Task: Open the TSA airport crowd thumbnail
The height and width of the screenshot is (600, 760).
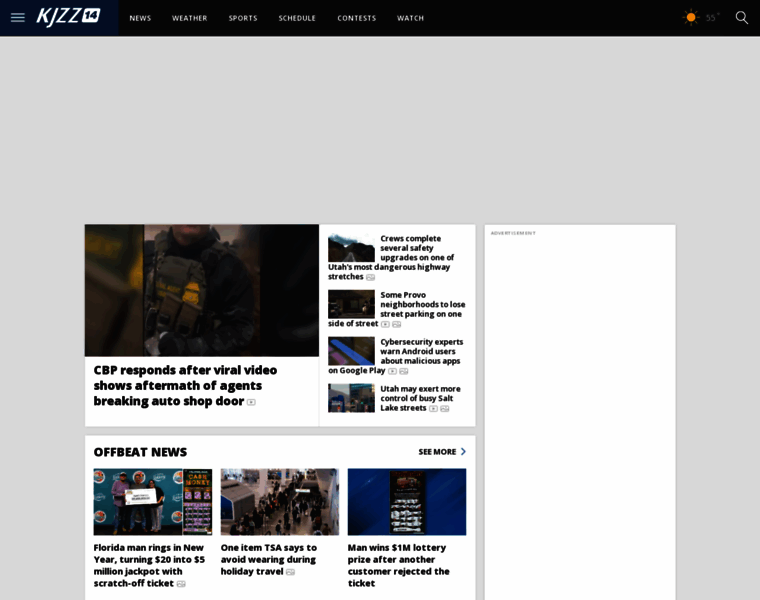Action: pyautogui.click(x=280, y=502)
